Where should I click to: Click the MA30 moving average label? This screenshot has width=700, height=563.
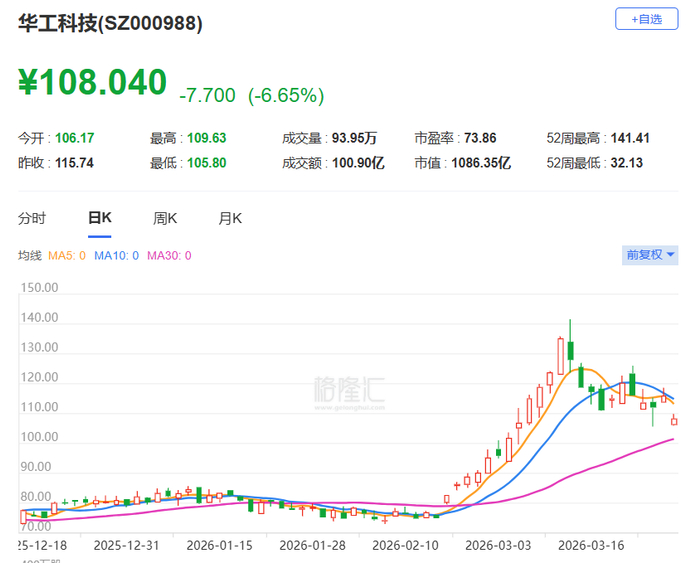click(x=169, y=256)
